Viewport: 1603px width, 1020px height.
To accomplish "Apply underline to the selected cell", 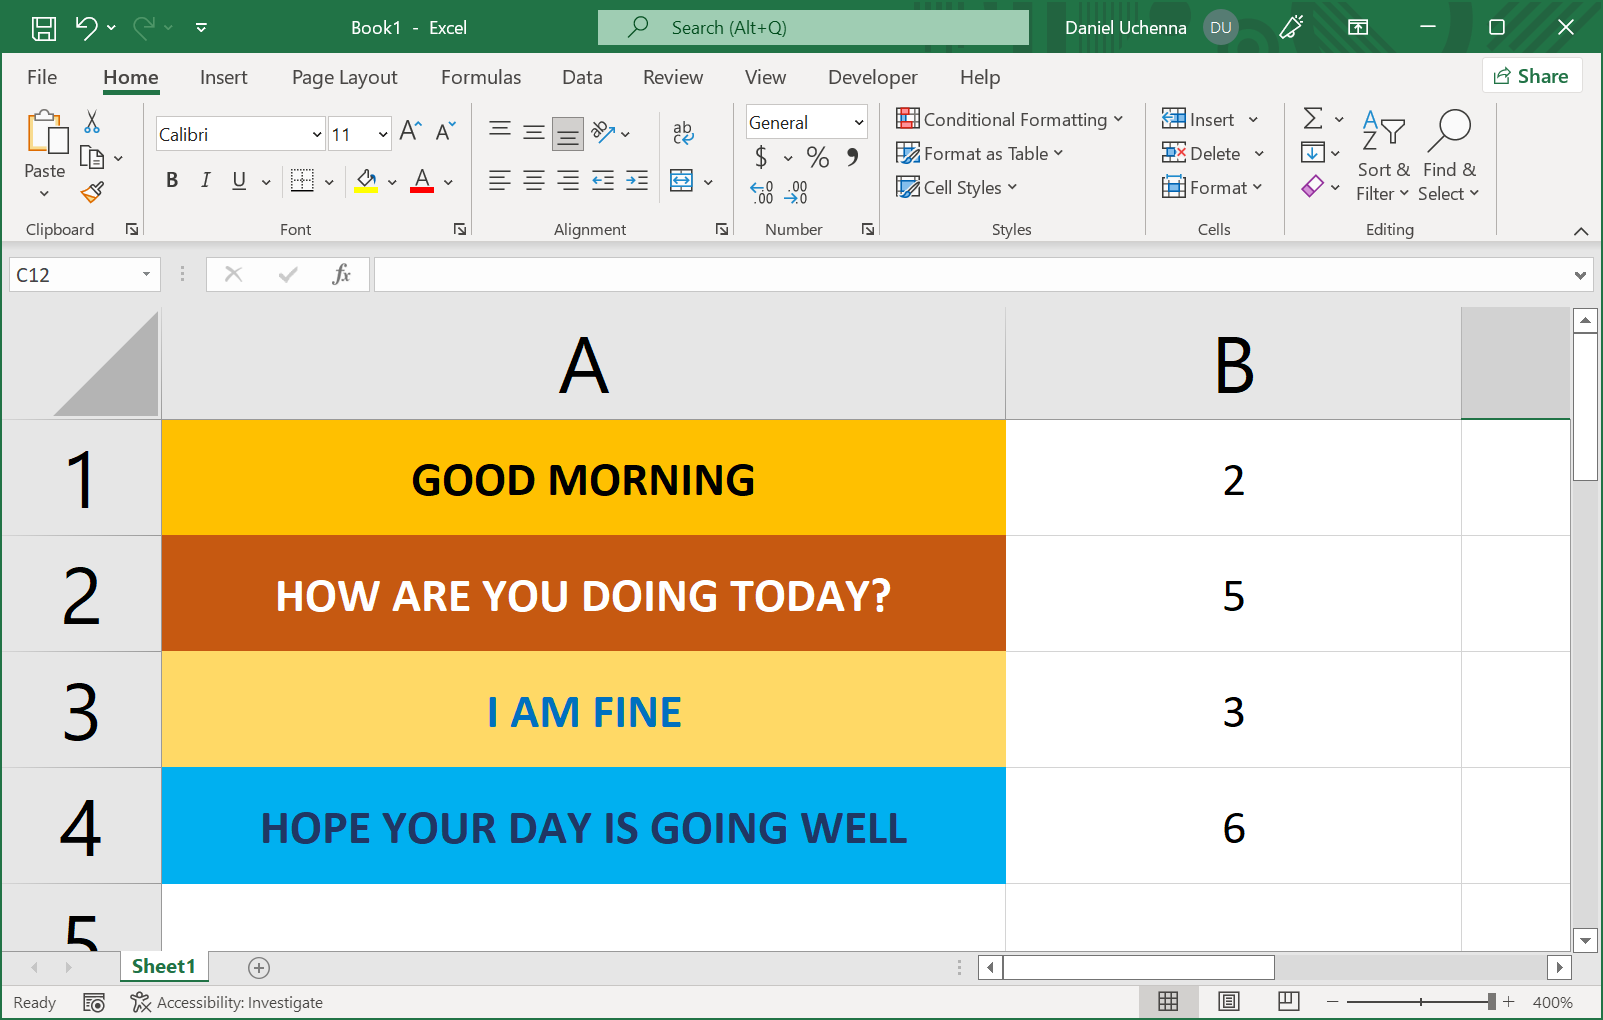I will [x=237, y=181].
